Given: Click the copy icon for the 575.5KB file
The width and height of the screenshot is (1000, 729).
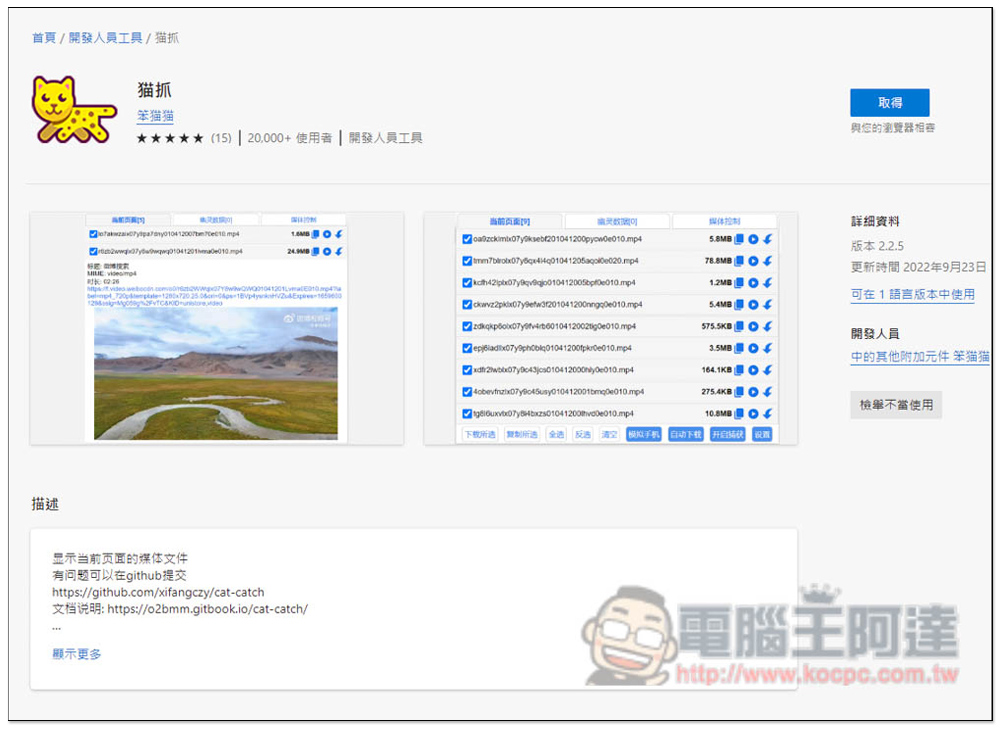Looking at the screenshot, I should (x=740, y=326).
